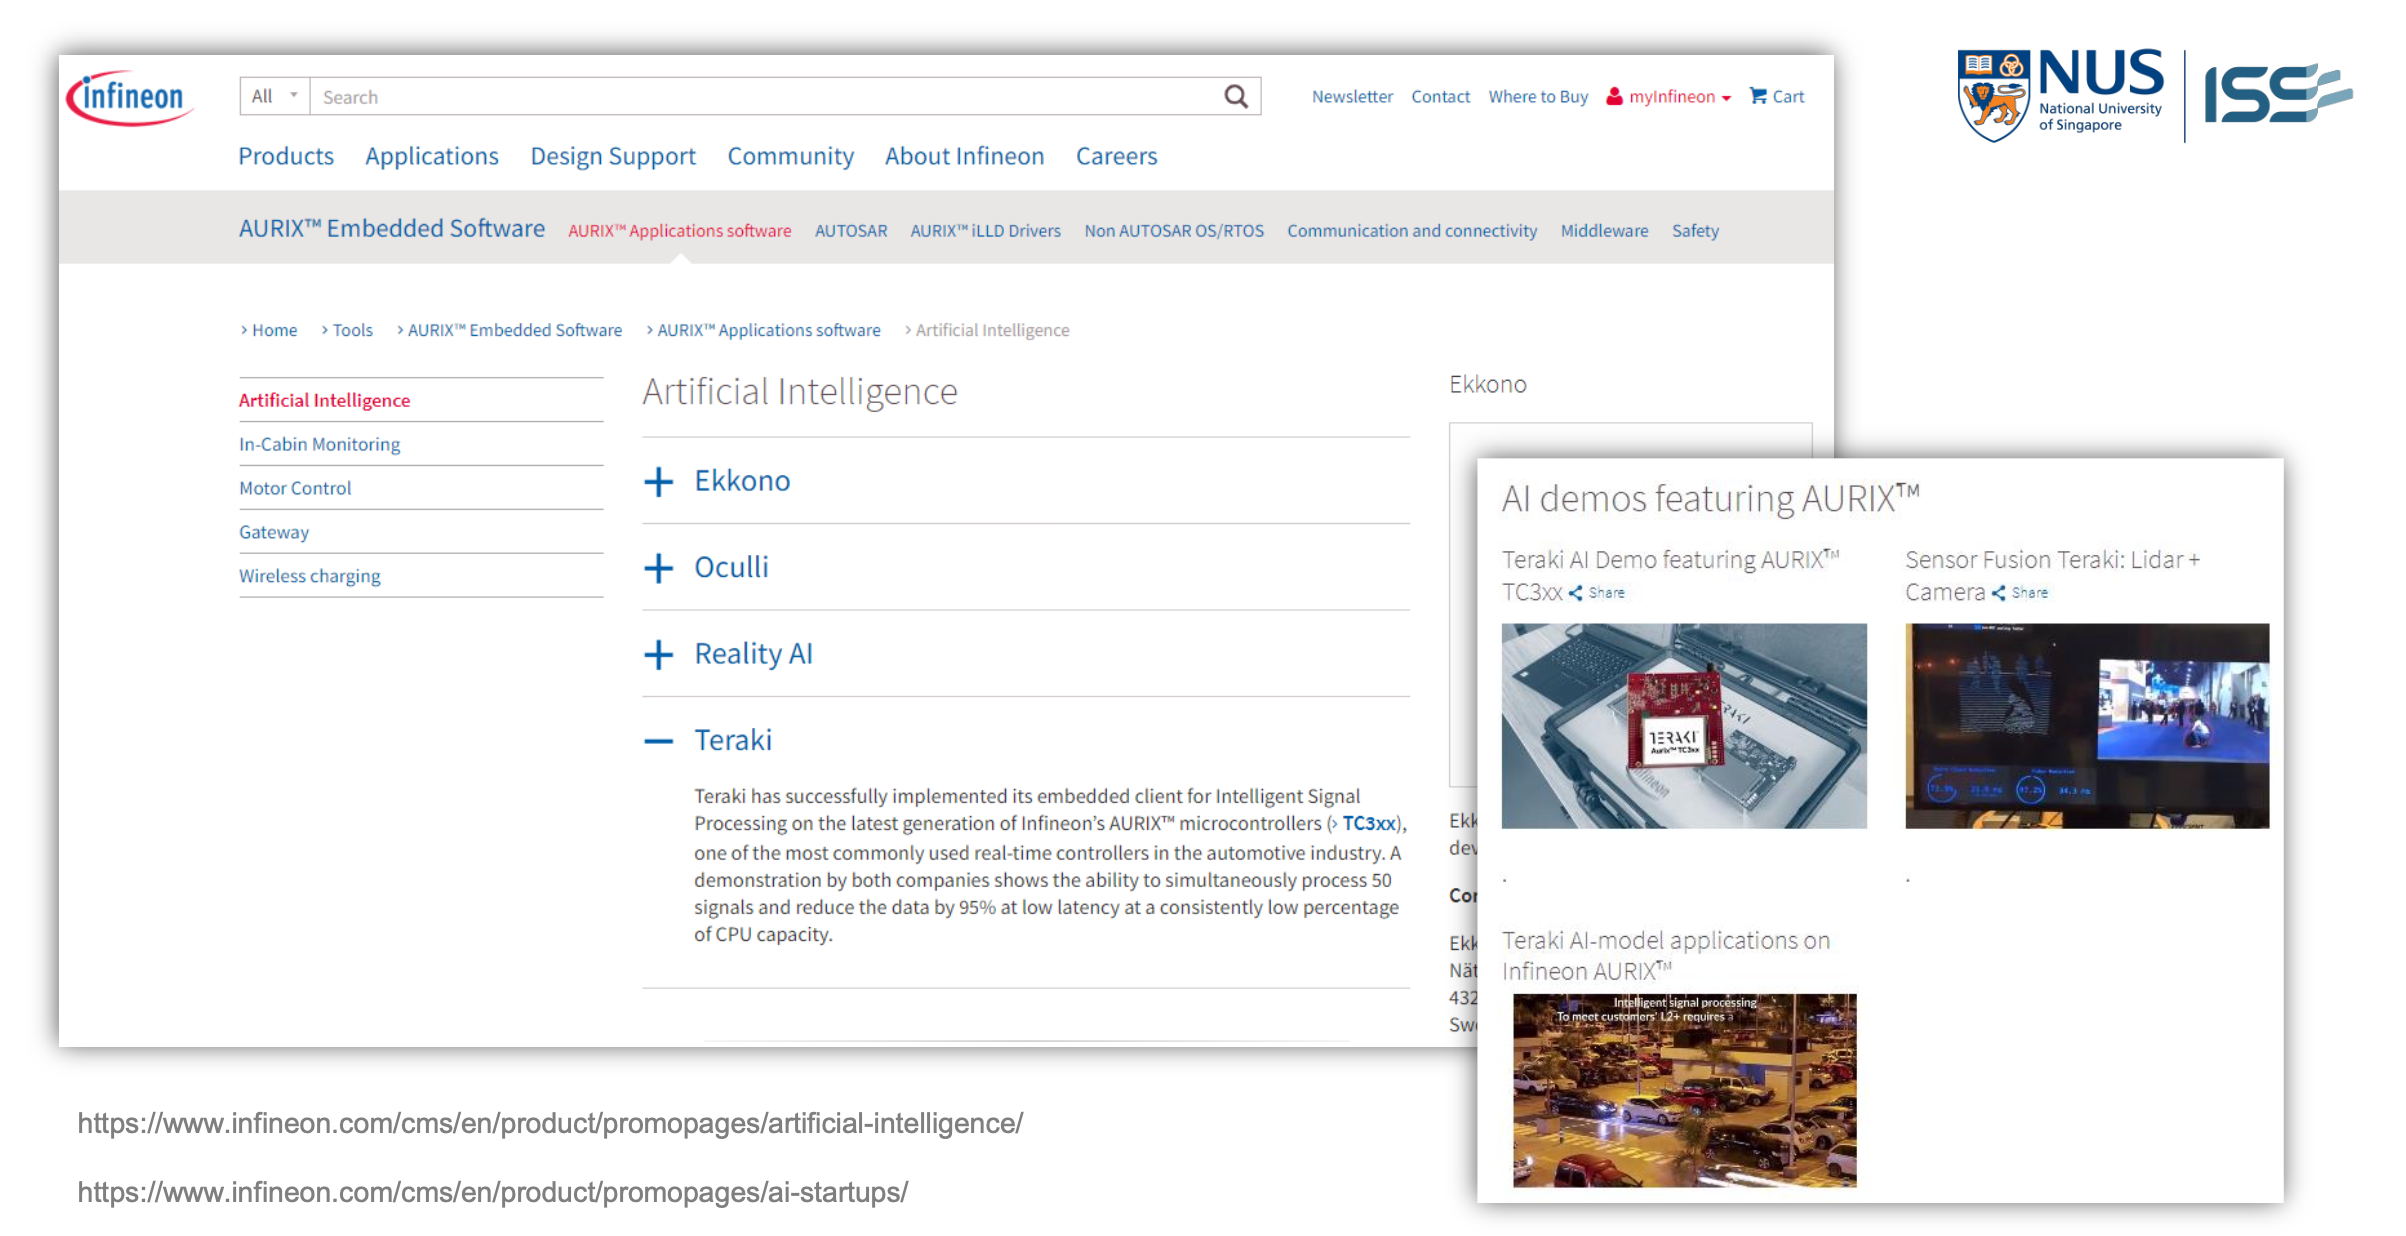Open the Cart icon
2406x1236 pixels.
1758,96
